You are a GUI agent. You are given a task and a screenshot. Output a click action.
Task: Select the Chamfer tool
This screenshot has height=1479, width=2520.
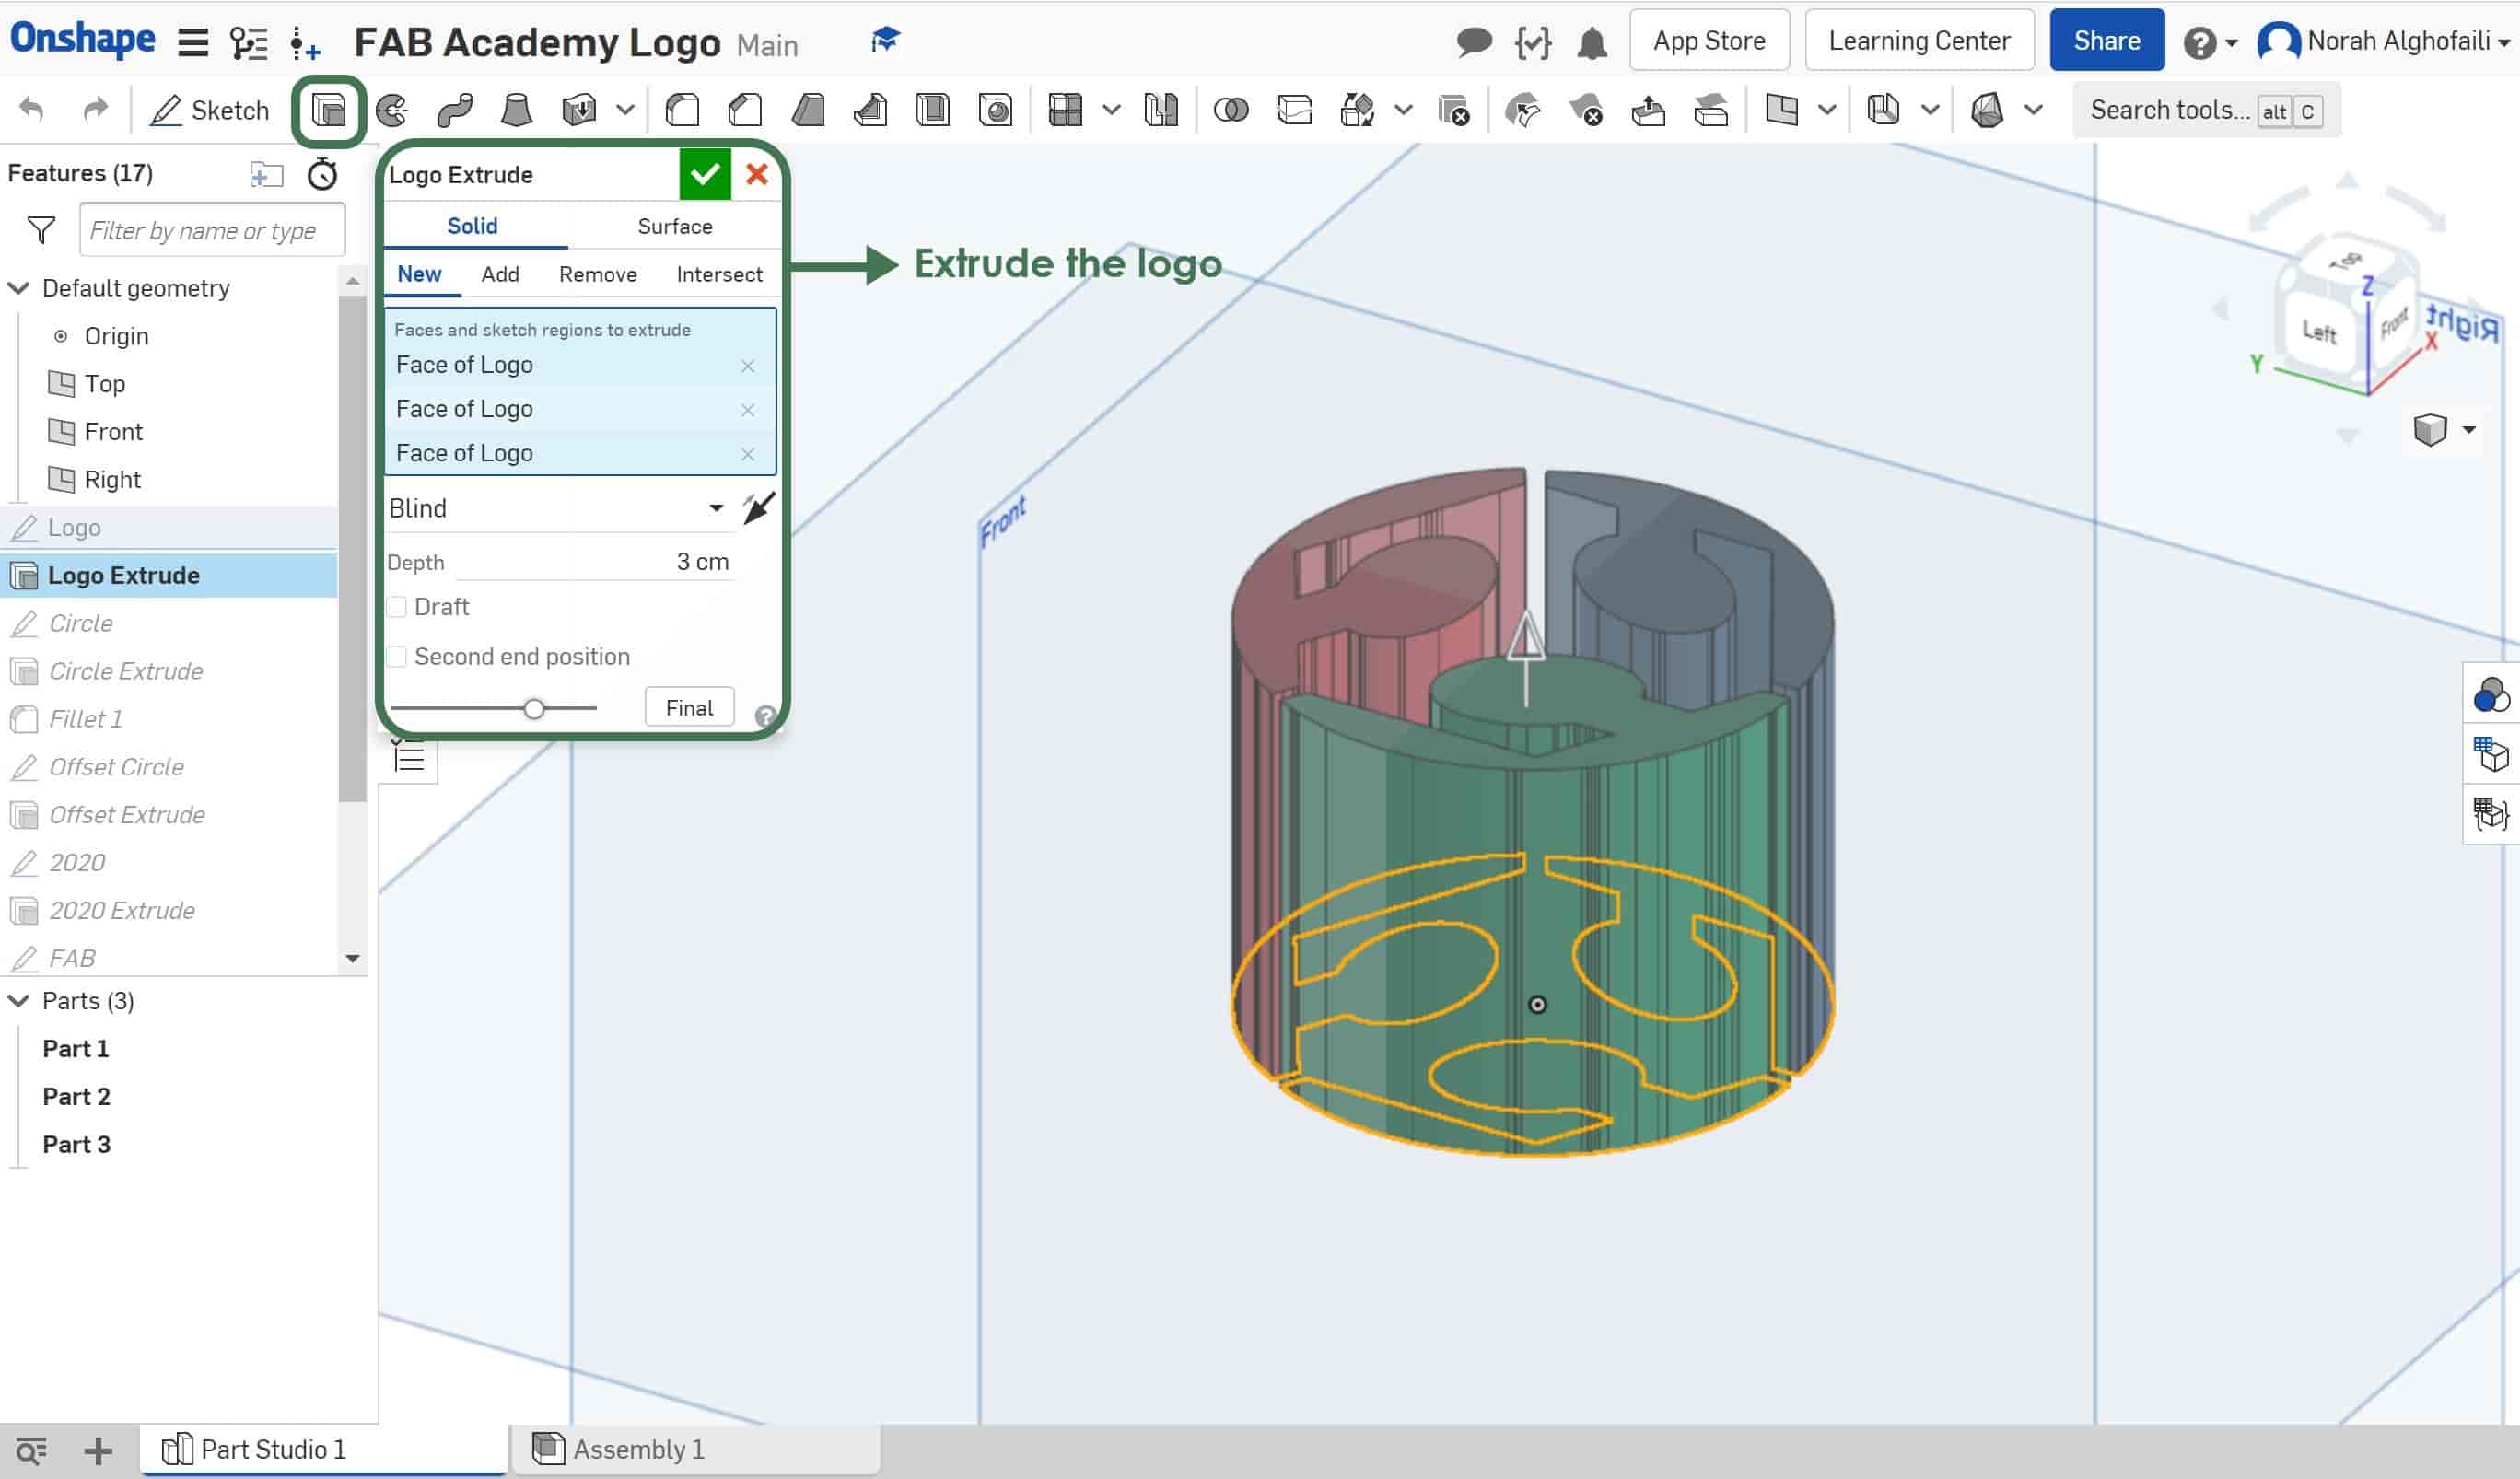[x=745, y=110]
